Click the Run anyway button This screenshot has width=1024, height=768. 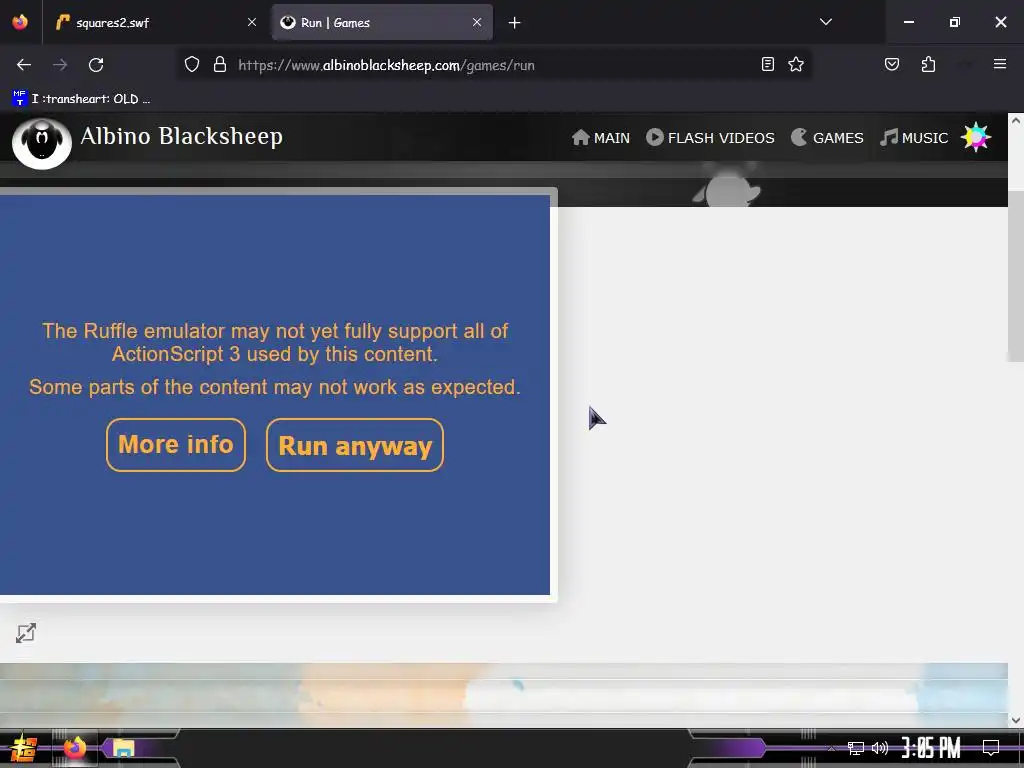355,445
